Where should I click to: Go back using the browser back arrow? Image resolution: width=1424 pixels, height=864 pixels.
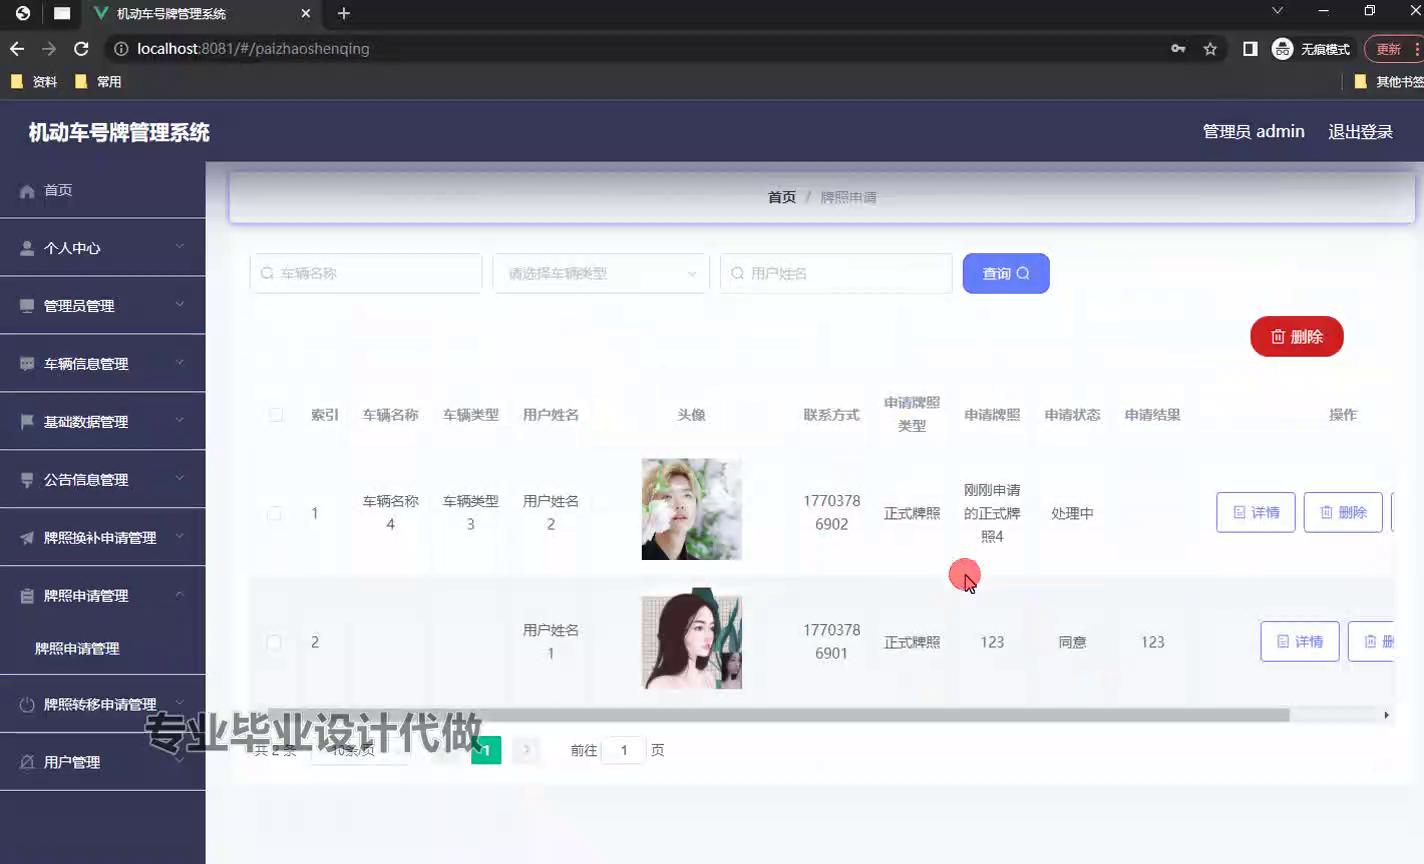coord(17,48)
